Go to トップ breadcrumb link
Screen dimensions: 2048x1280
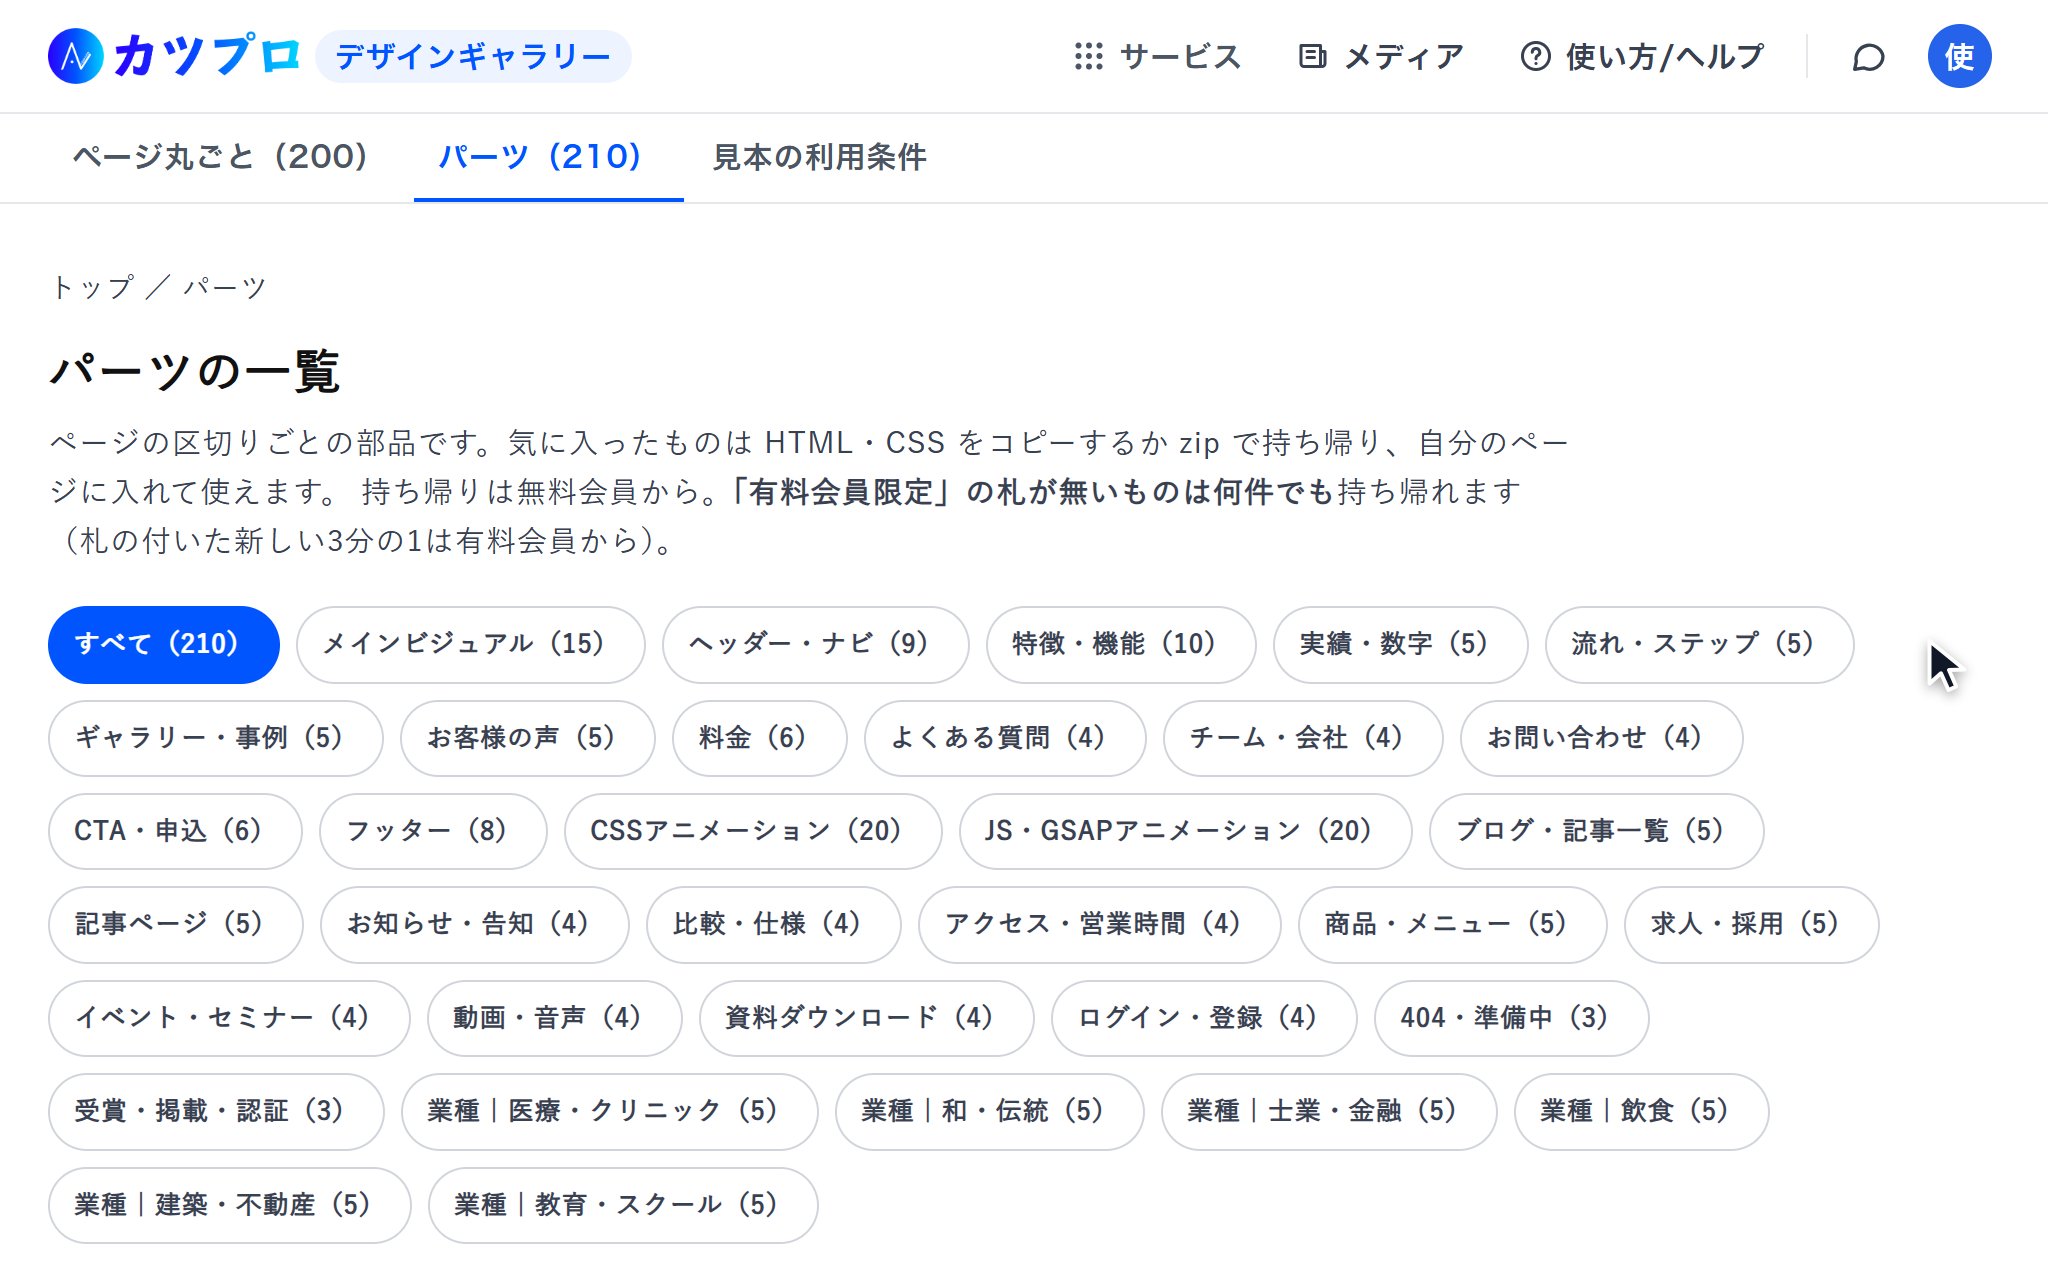(91, 288)
